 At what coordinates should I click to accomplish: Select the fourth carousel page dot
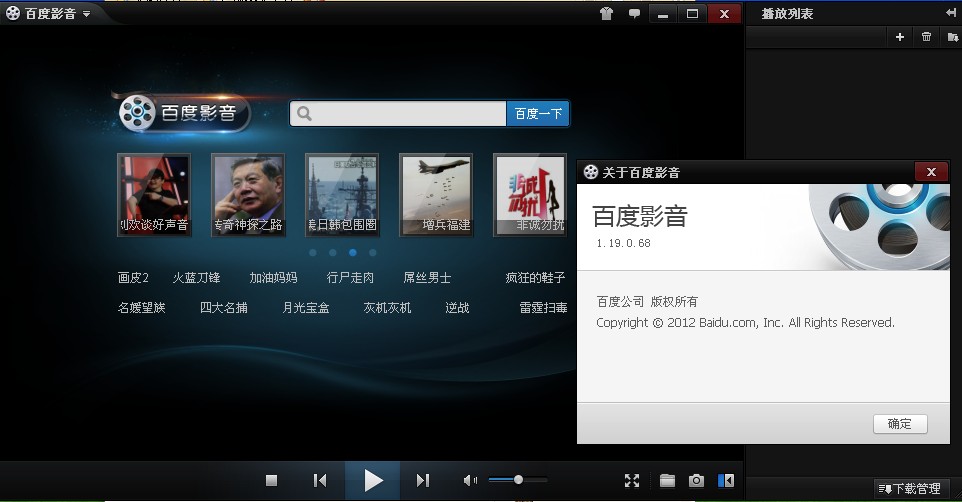coord(372,252)
